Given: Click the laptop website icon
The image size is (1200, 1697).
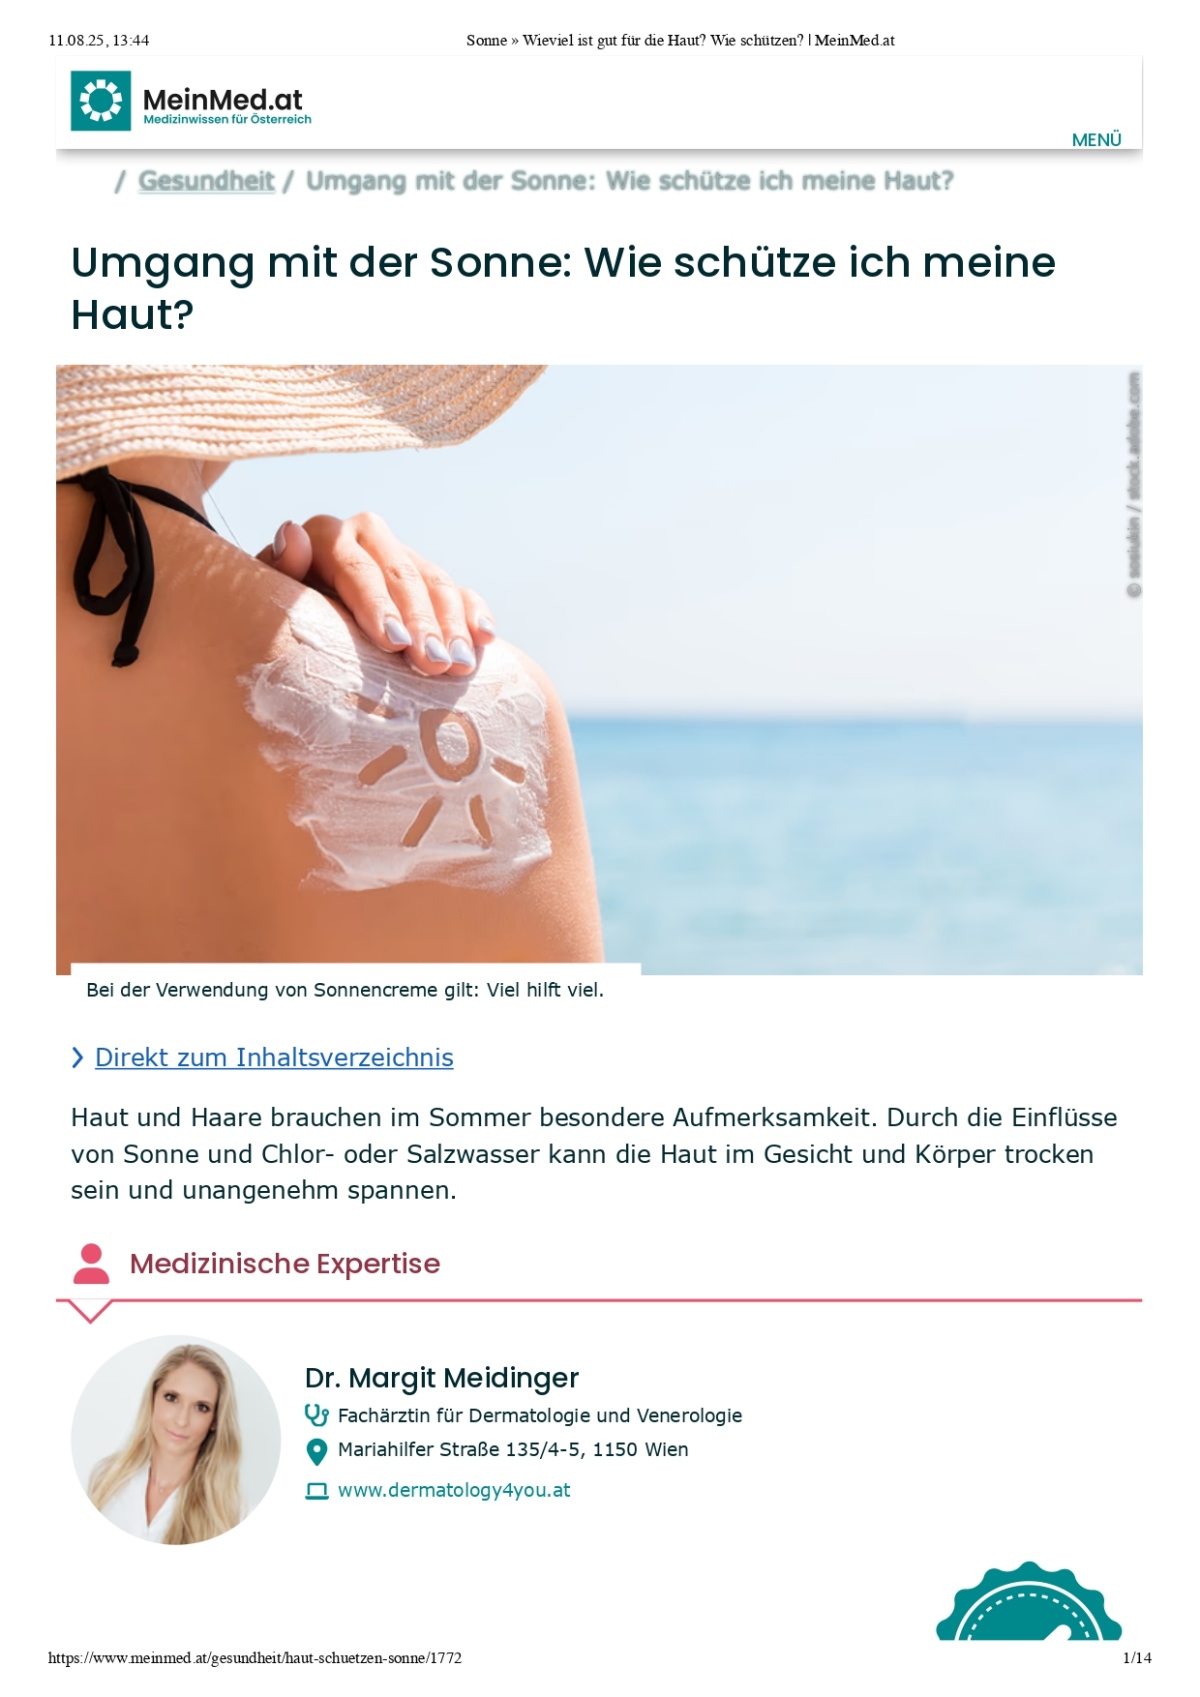Looking at the screenshot, I should pyautogui.click(x=316, y=1491).
